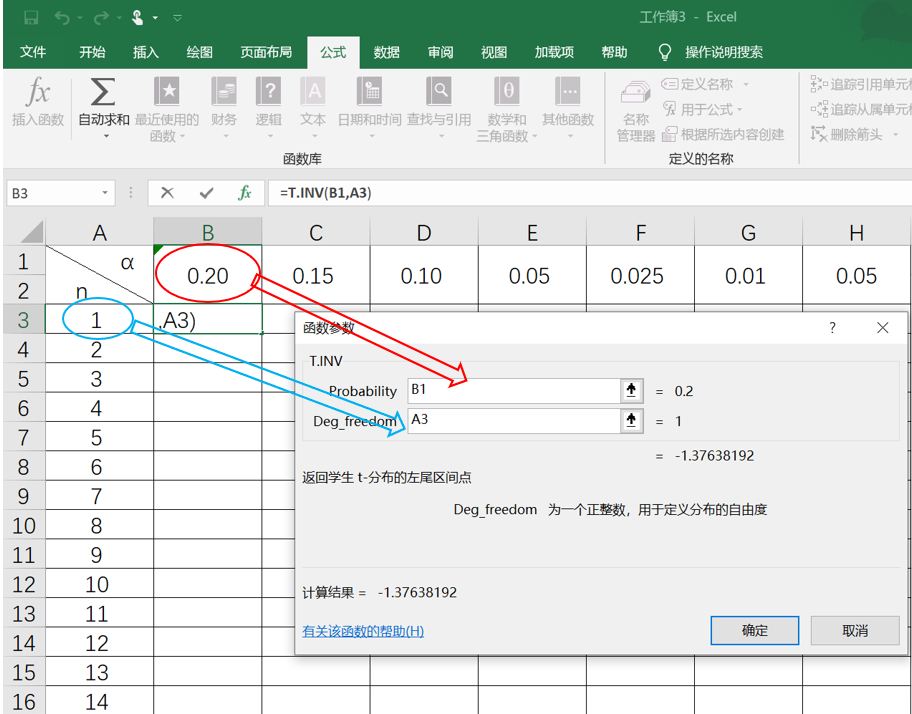Click the Undo arrow icon
This screenshot has height=714, width=912.
click(62, 17)
